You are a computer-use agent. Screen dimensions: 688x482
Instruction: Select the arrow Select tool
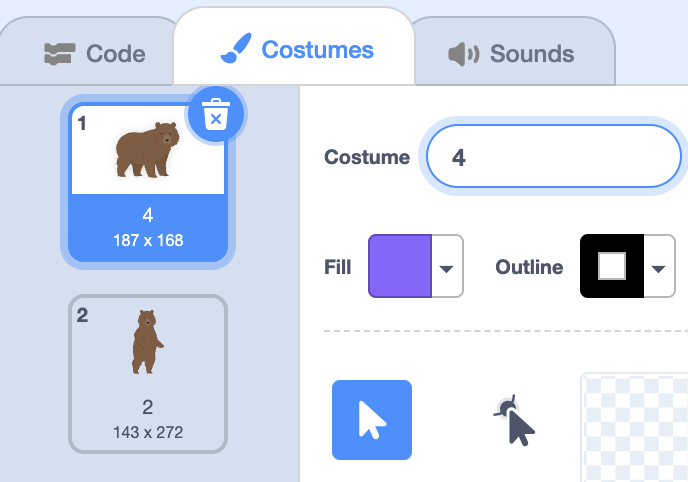(371, 420)
